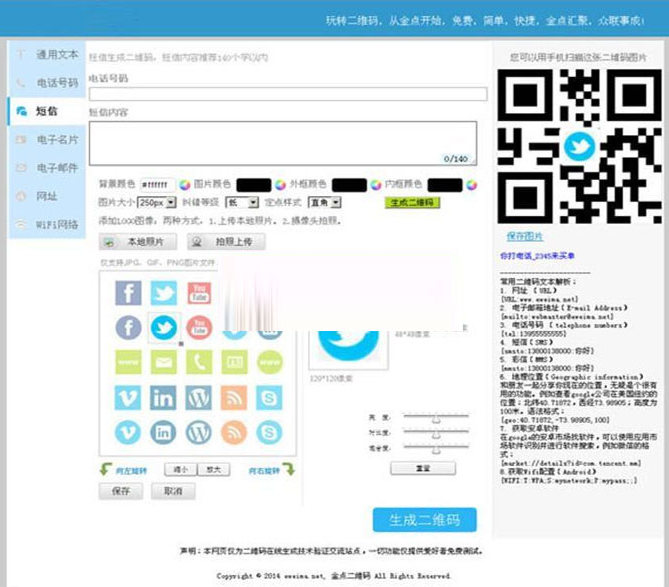Select the square Twitter logo icon
The image size is (669, 587).
click(164, 293)
